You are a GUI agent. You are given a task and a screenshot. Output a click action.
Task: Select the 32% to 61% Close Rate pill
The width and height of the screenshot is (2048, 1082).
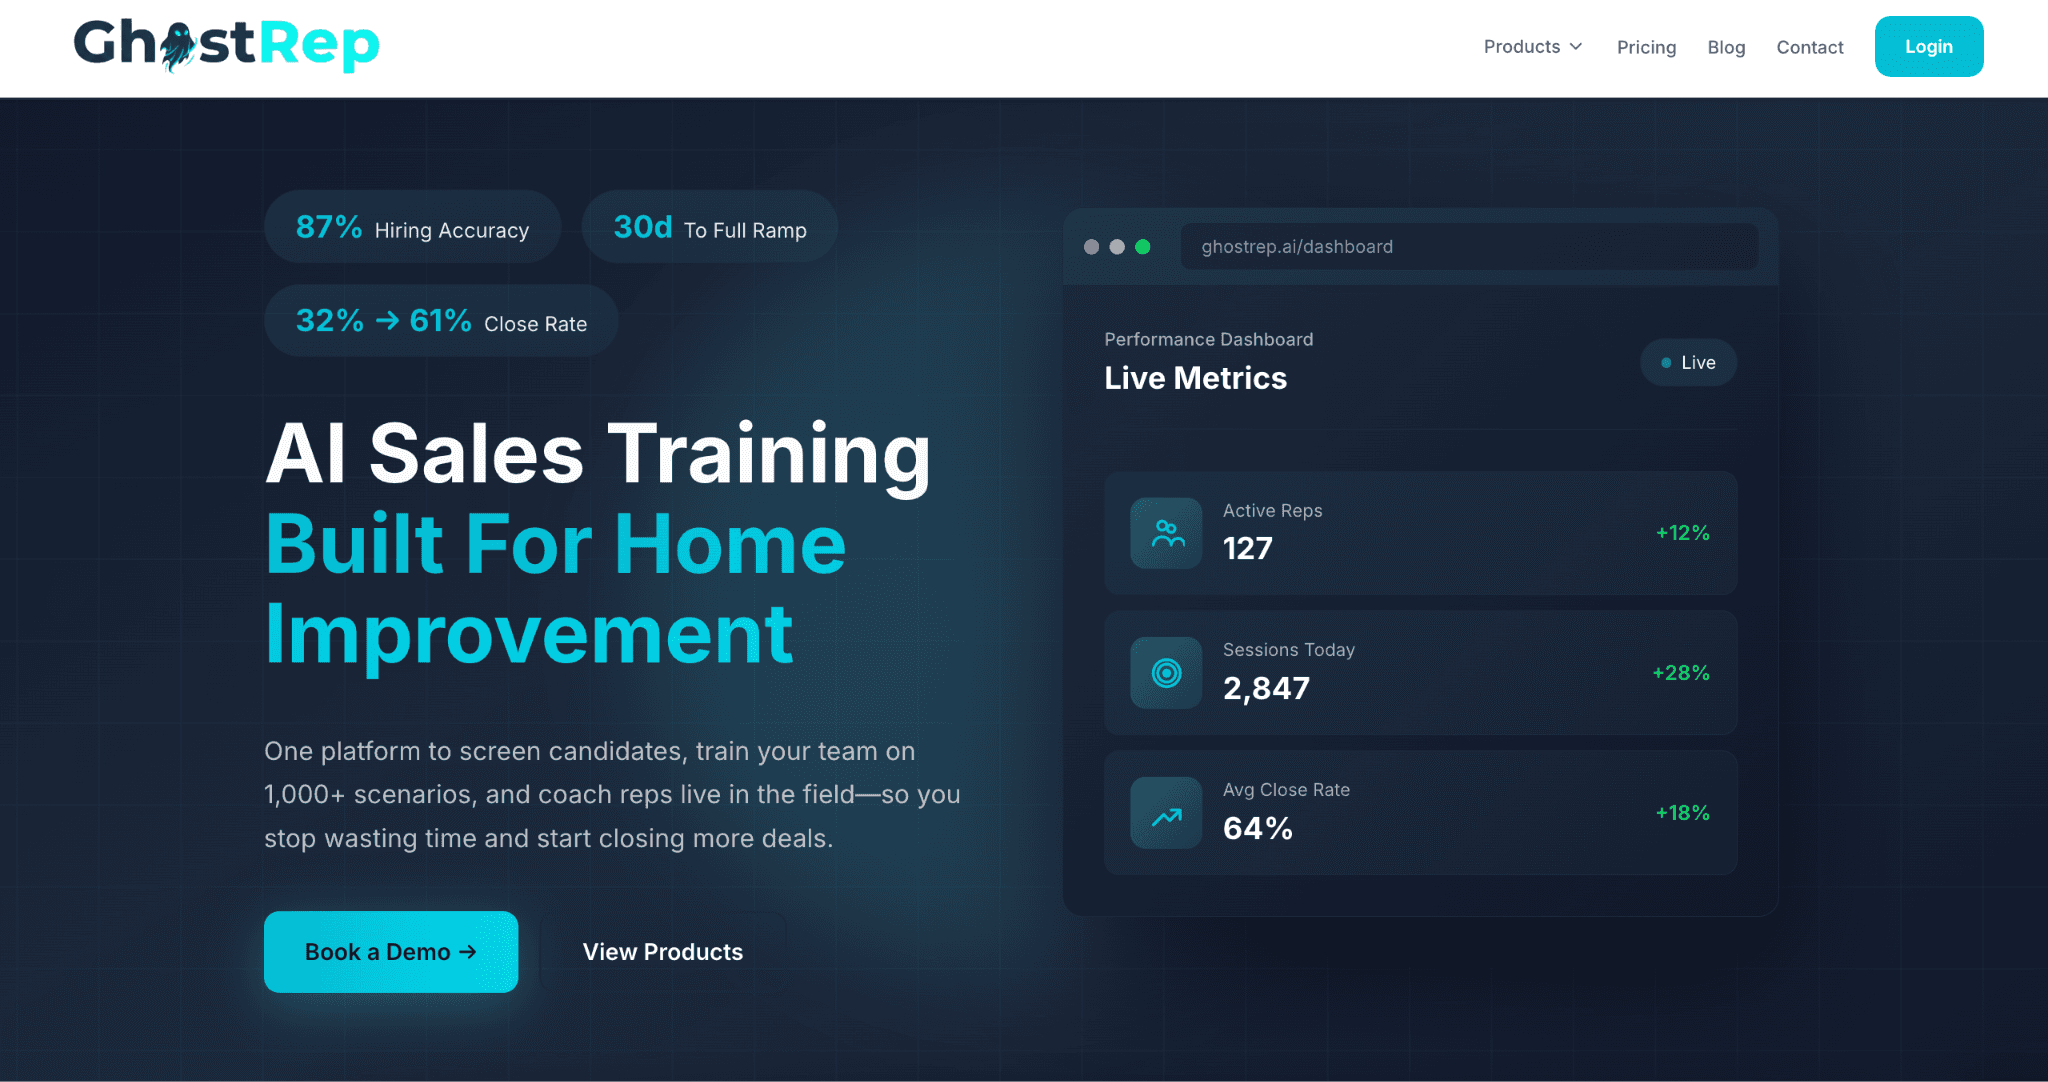tap(440, 321)
